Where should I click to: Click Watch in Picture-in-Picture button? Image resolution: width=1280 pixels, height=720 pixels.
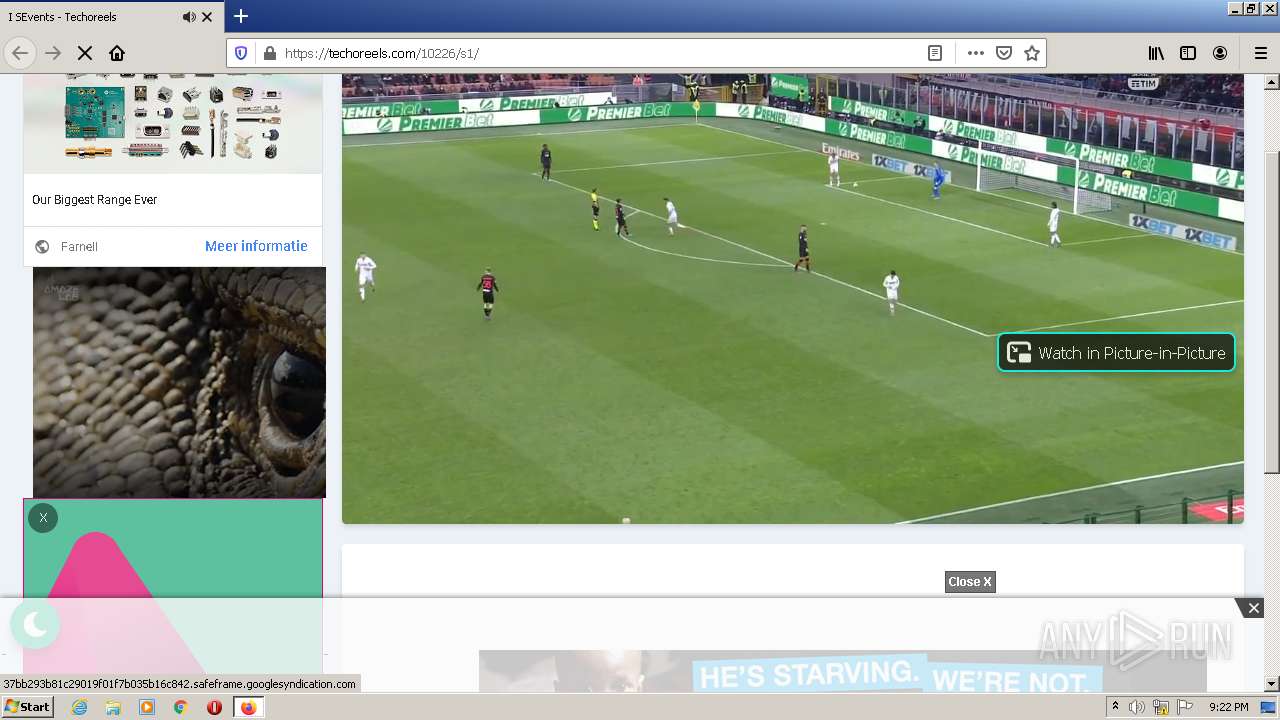[x=1116, y=352]
